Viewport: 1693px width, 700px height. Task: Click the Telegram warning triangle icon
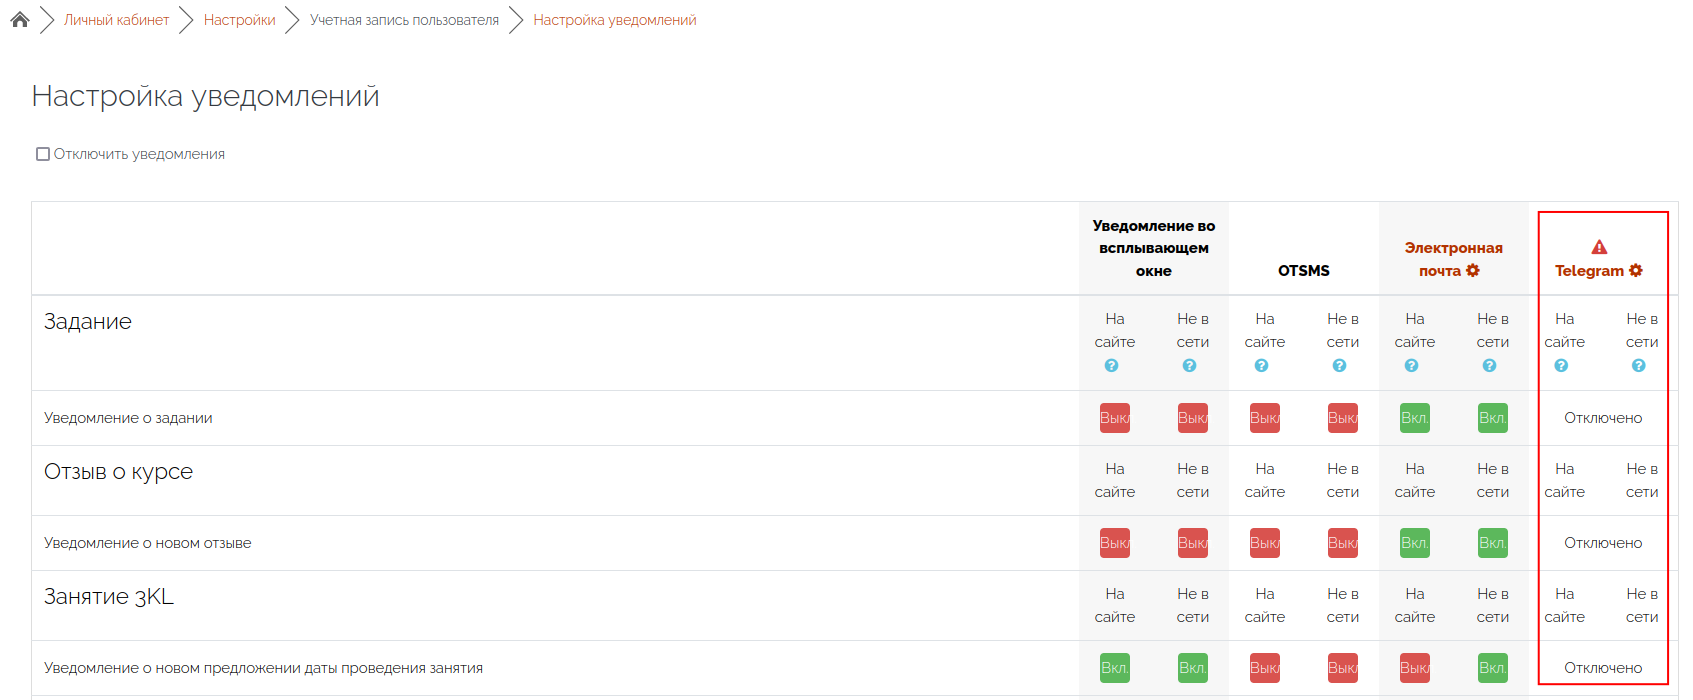click(x=1599, y=247)
